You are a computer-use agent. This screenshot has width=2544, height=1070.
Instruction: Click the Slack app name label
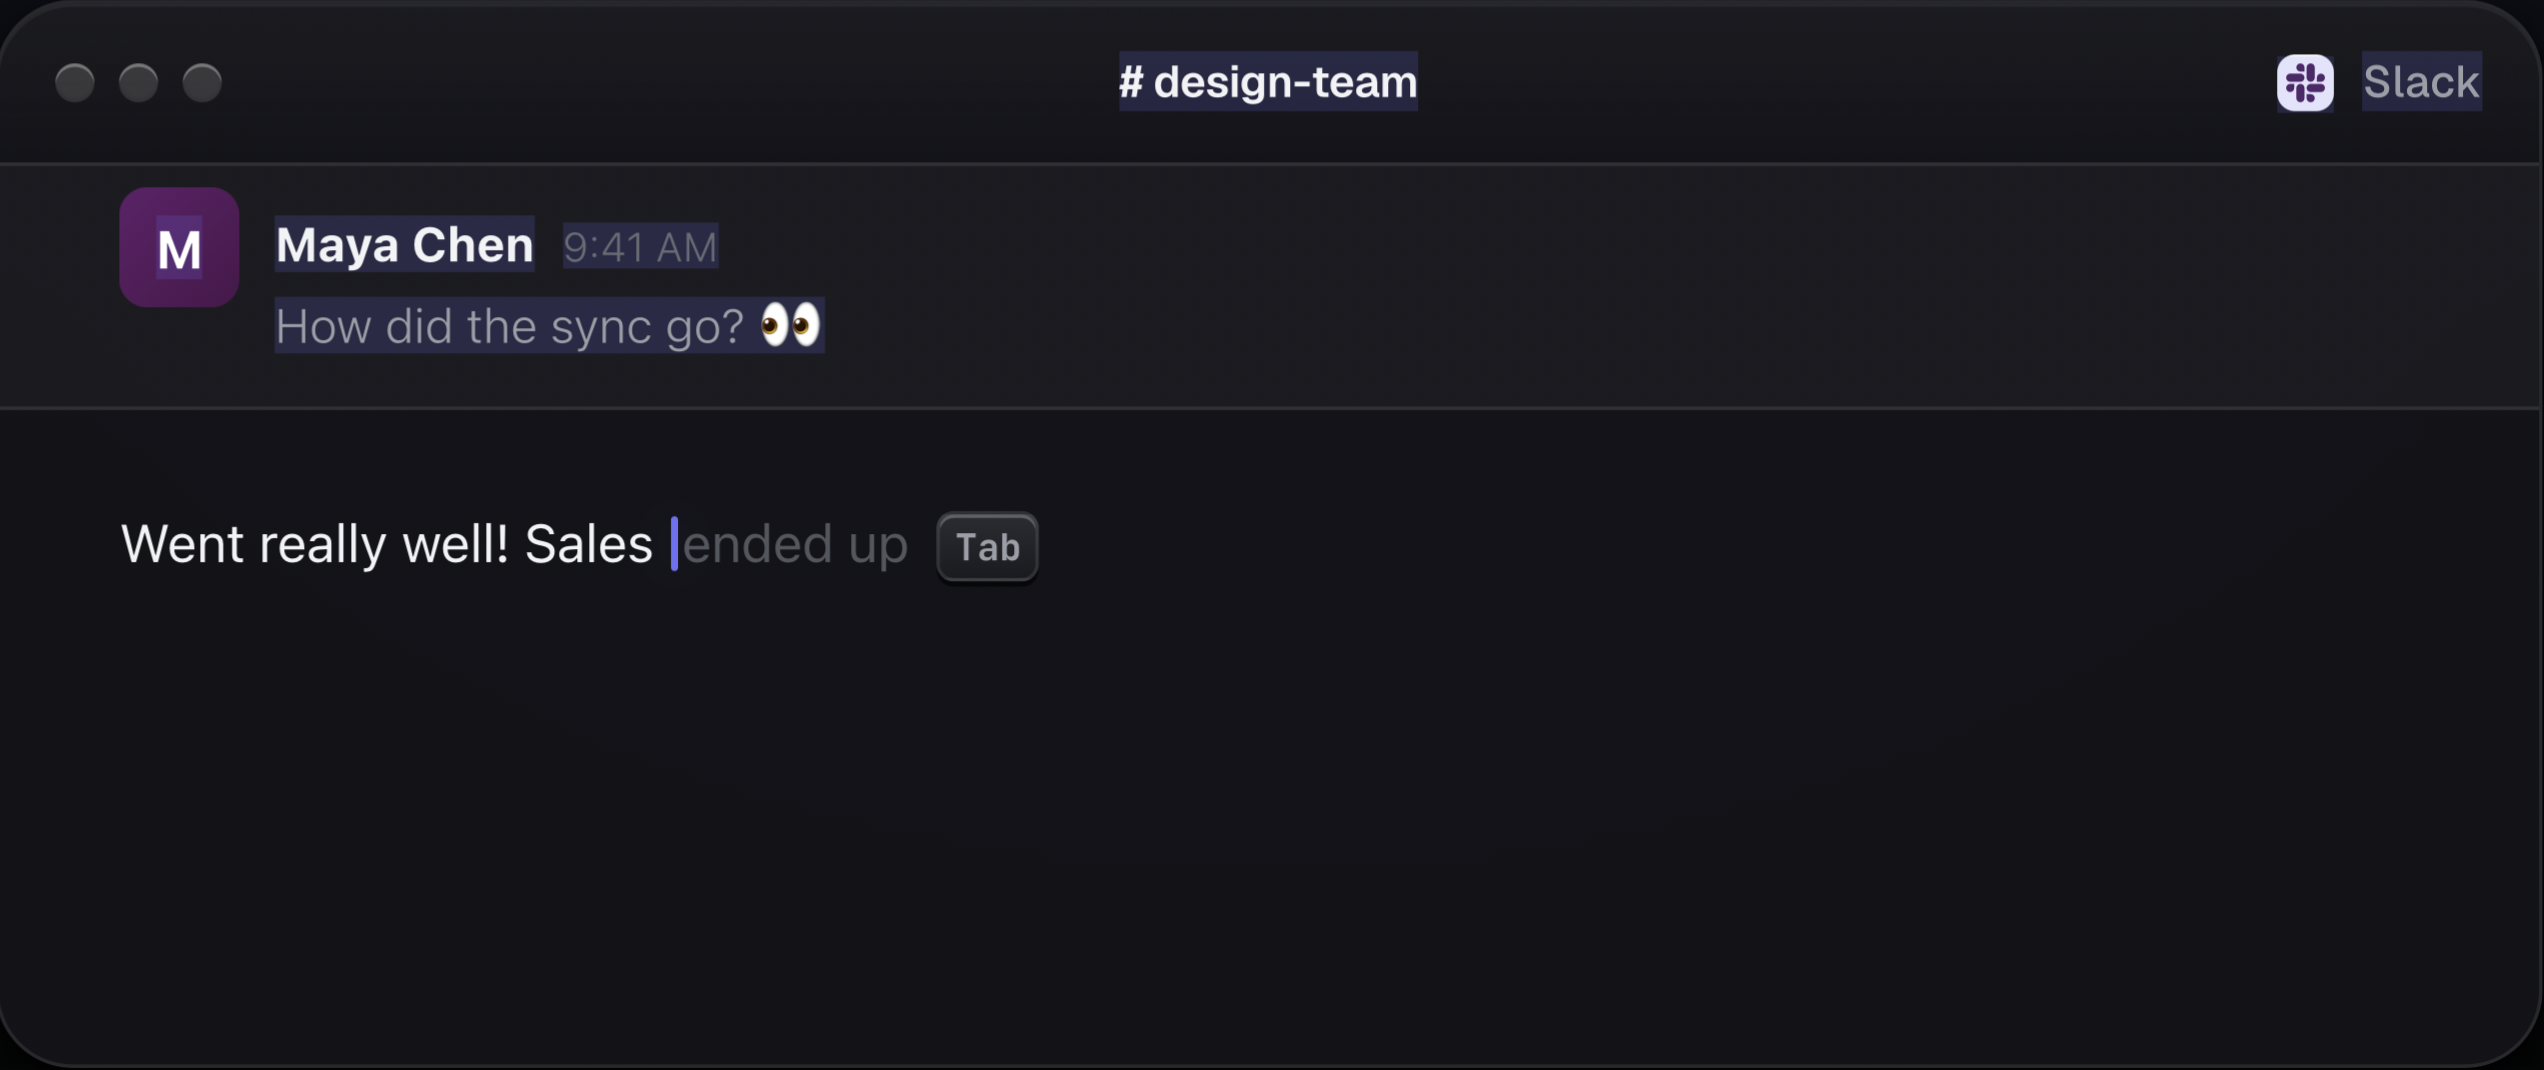[2421, 82]
